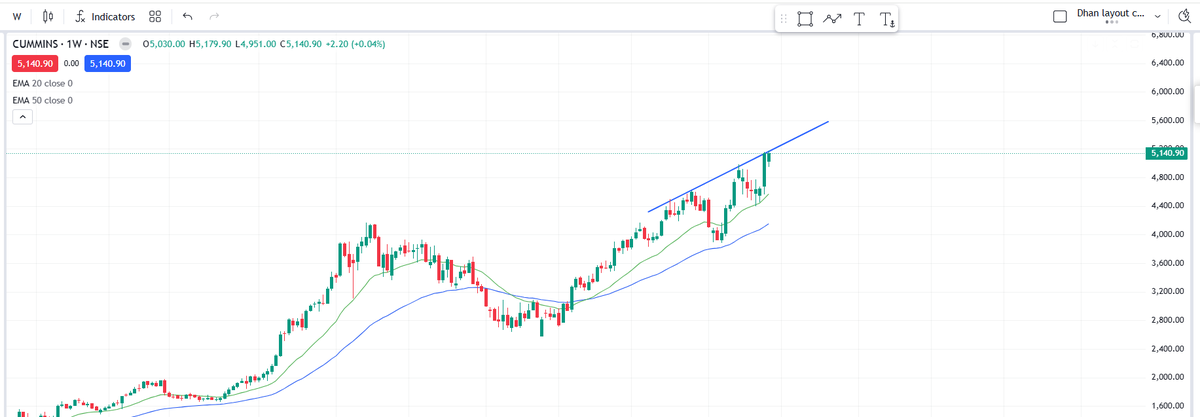Select the Anchored Text tool
This screenshot has width=1200, height=417.
(886, 19)
